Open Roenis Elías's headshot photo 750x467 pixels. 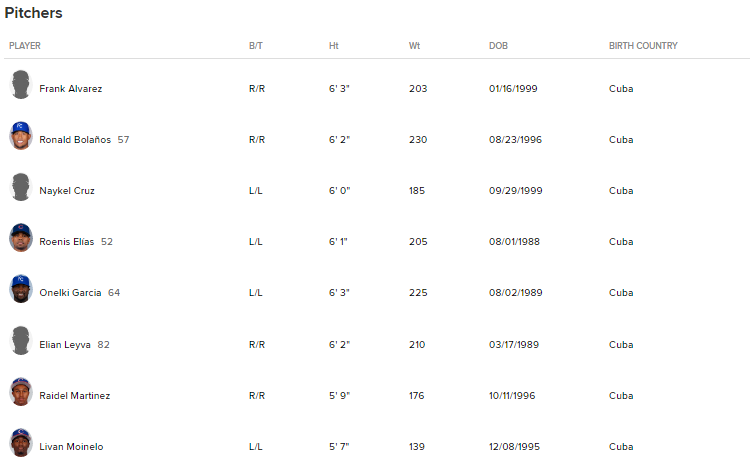tap(21, 238)
